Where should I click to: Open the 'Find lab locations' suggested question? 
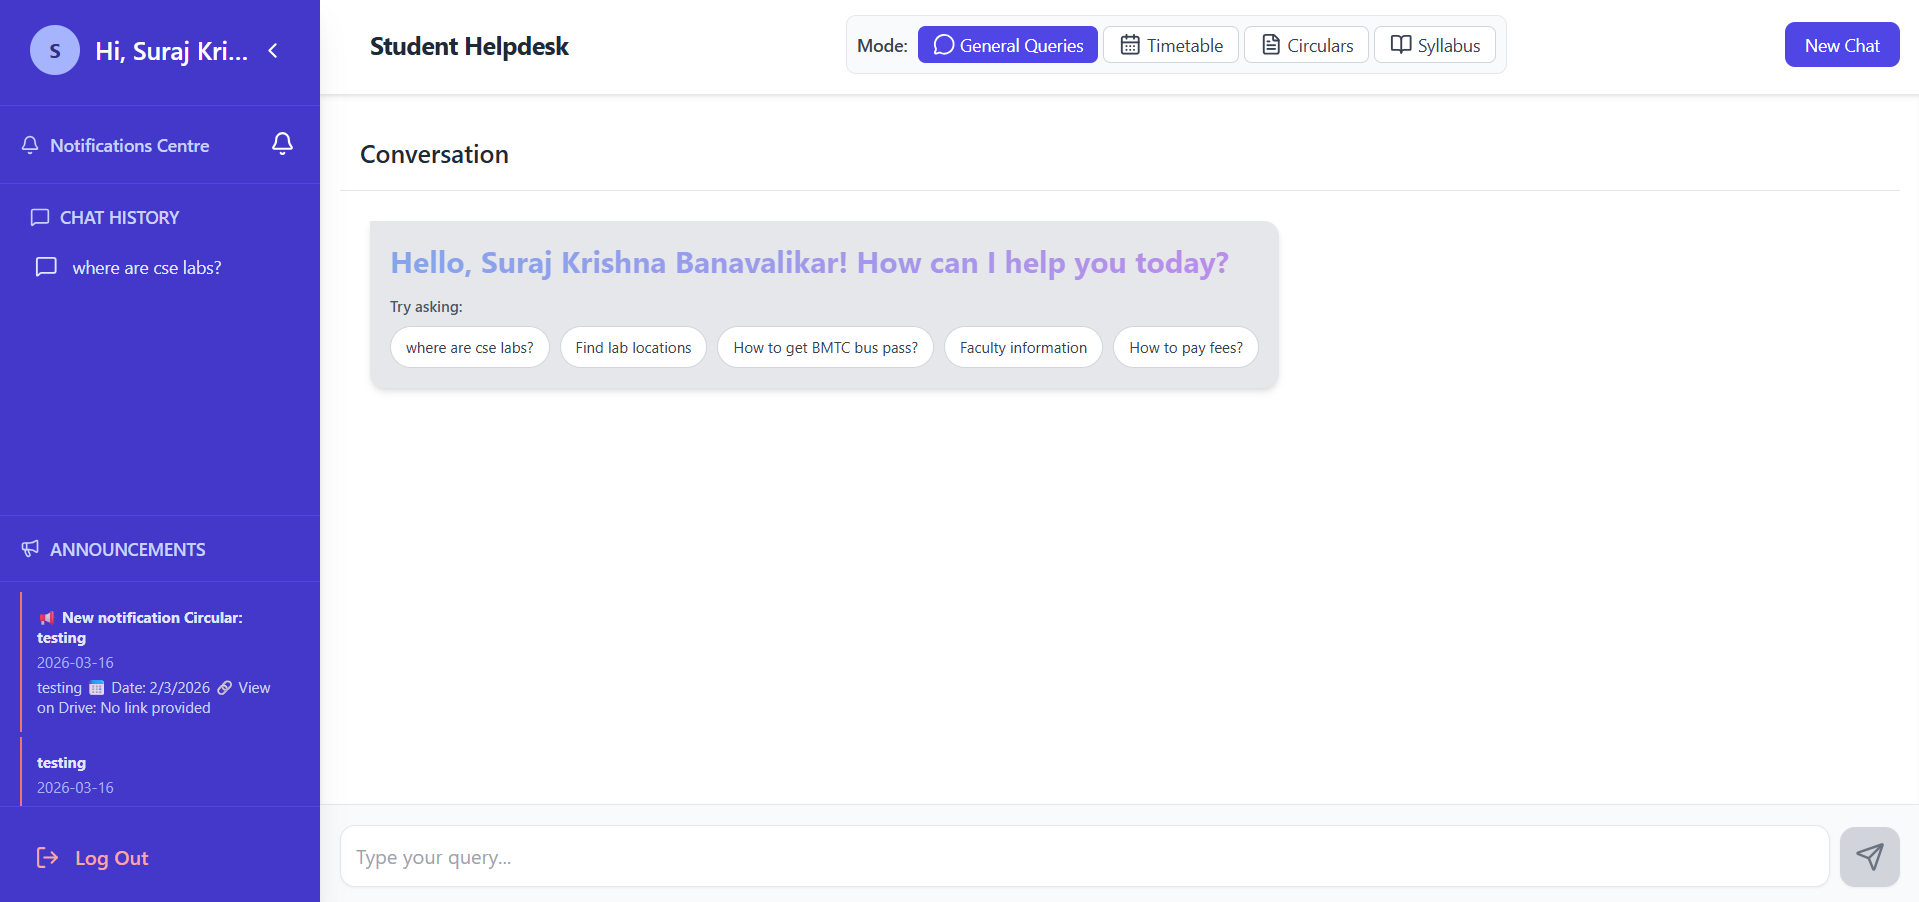[x=633, y=347]
